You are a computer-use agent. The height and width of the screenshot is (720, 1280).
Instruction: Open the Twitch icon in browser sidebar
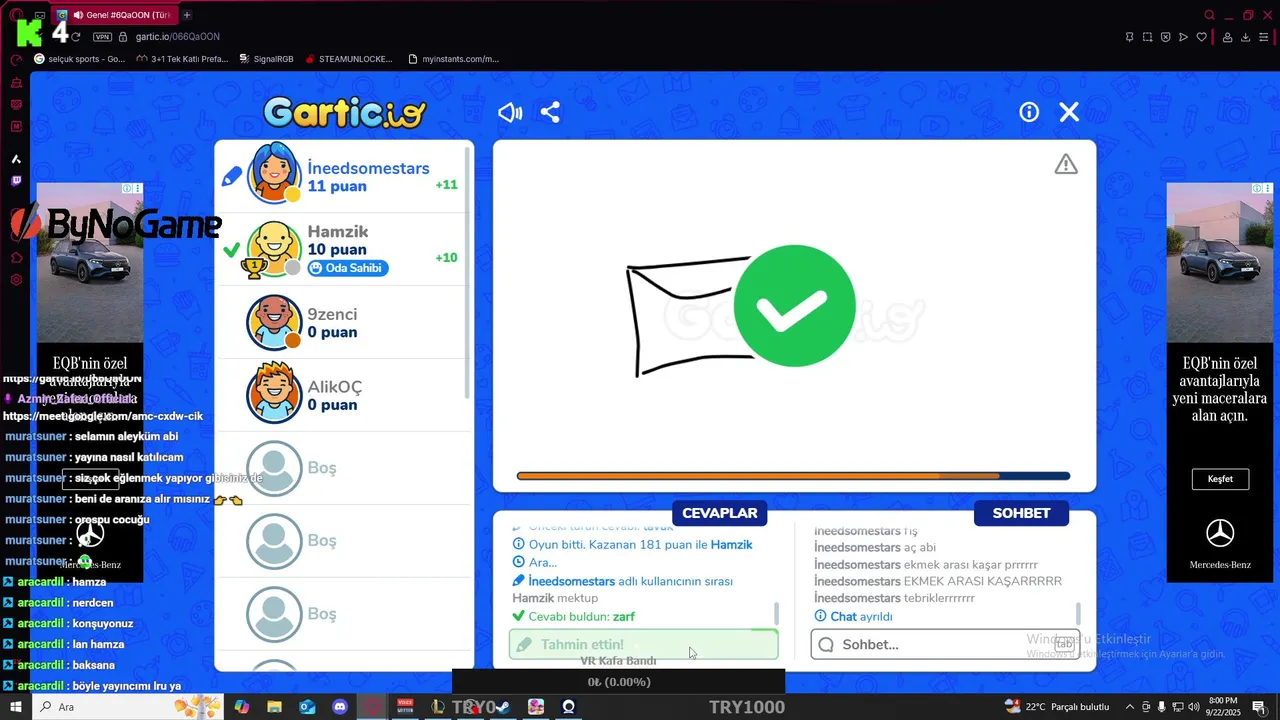point(16,181)
